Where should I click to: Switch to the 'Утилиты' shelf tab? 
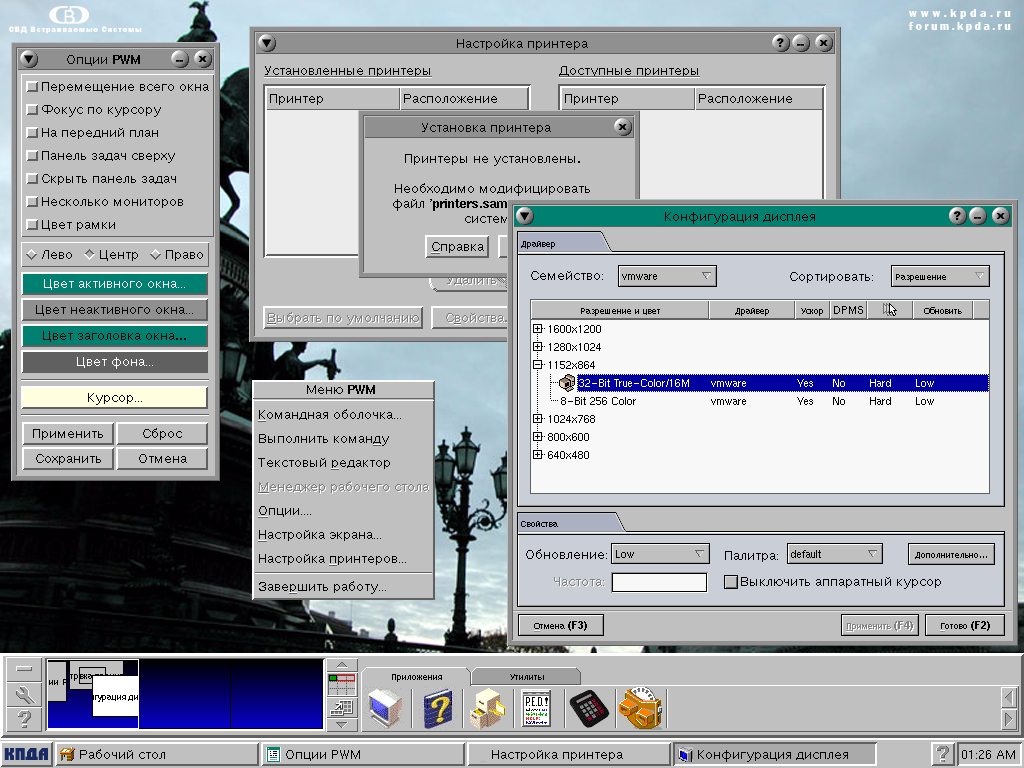click(x=526, y=677)
